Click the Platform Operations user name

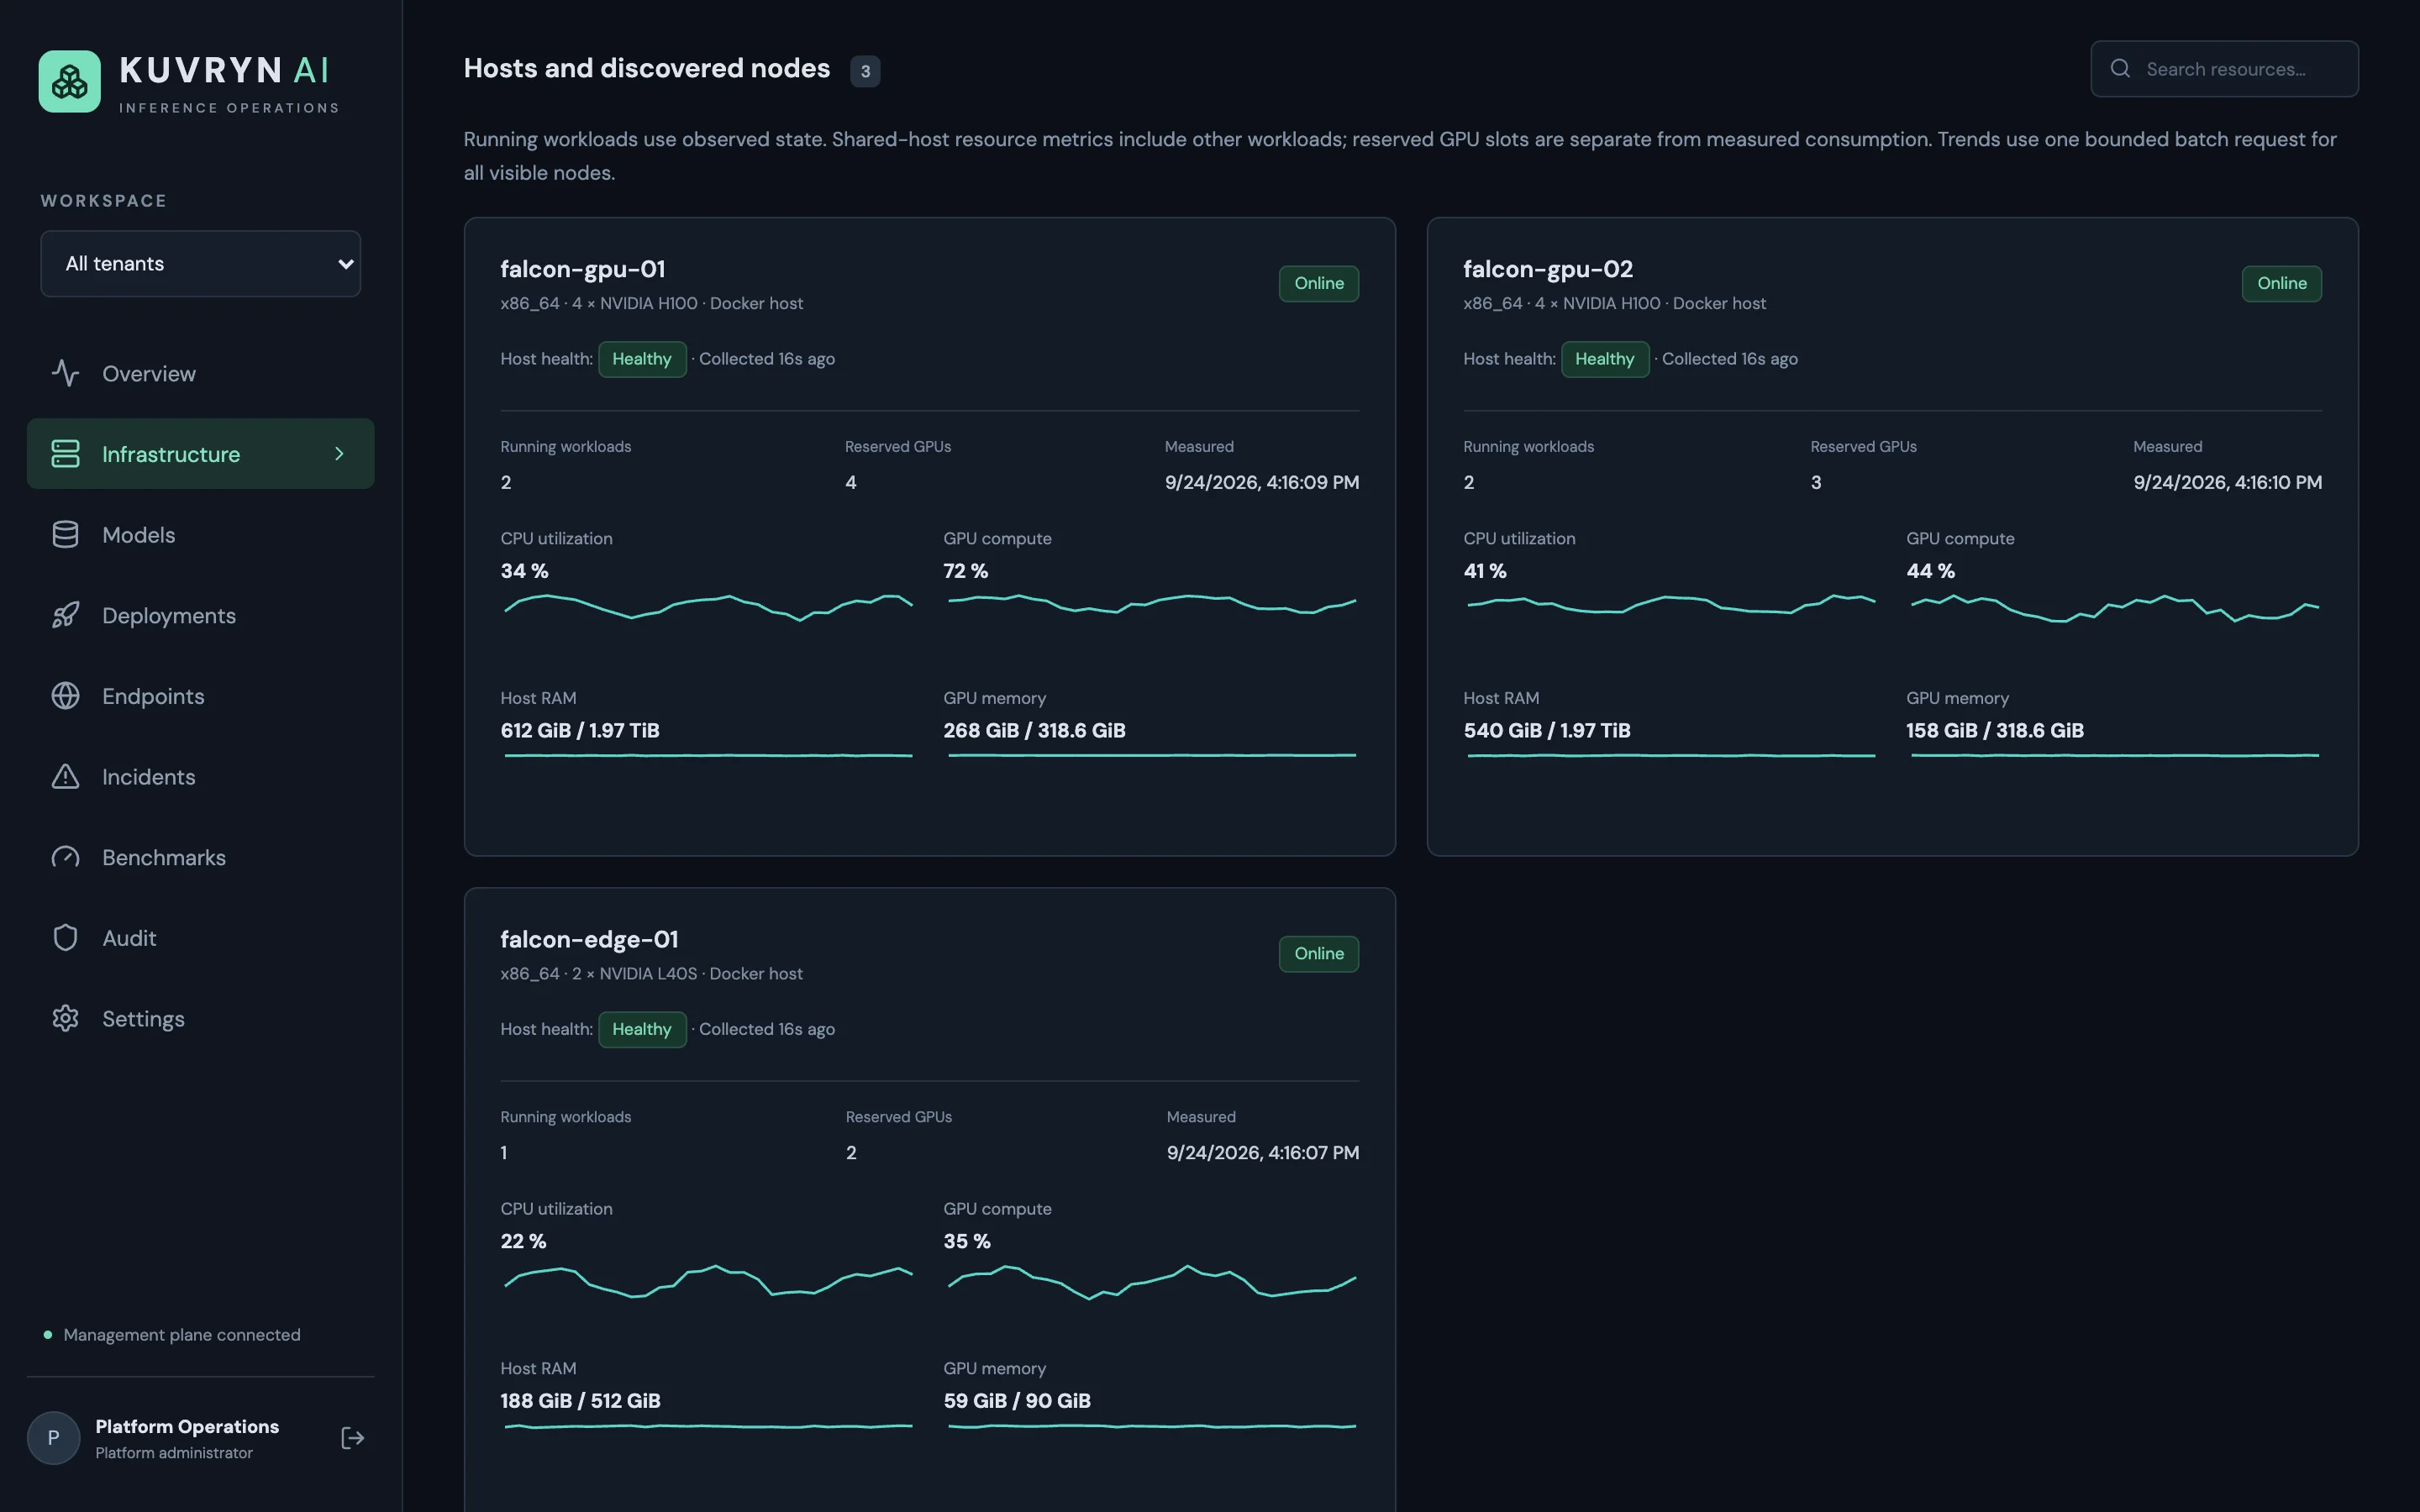coord(187,1427)
